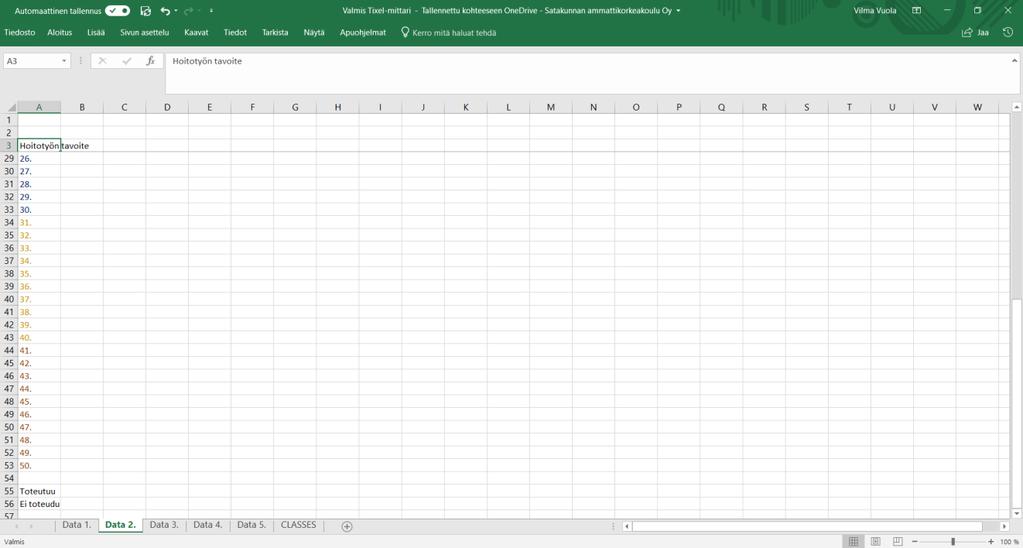
Task: Select column A header
Action: click(x=39, y=107)
